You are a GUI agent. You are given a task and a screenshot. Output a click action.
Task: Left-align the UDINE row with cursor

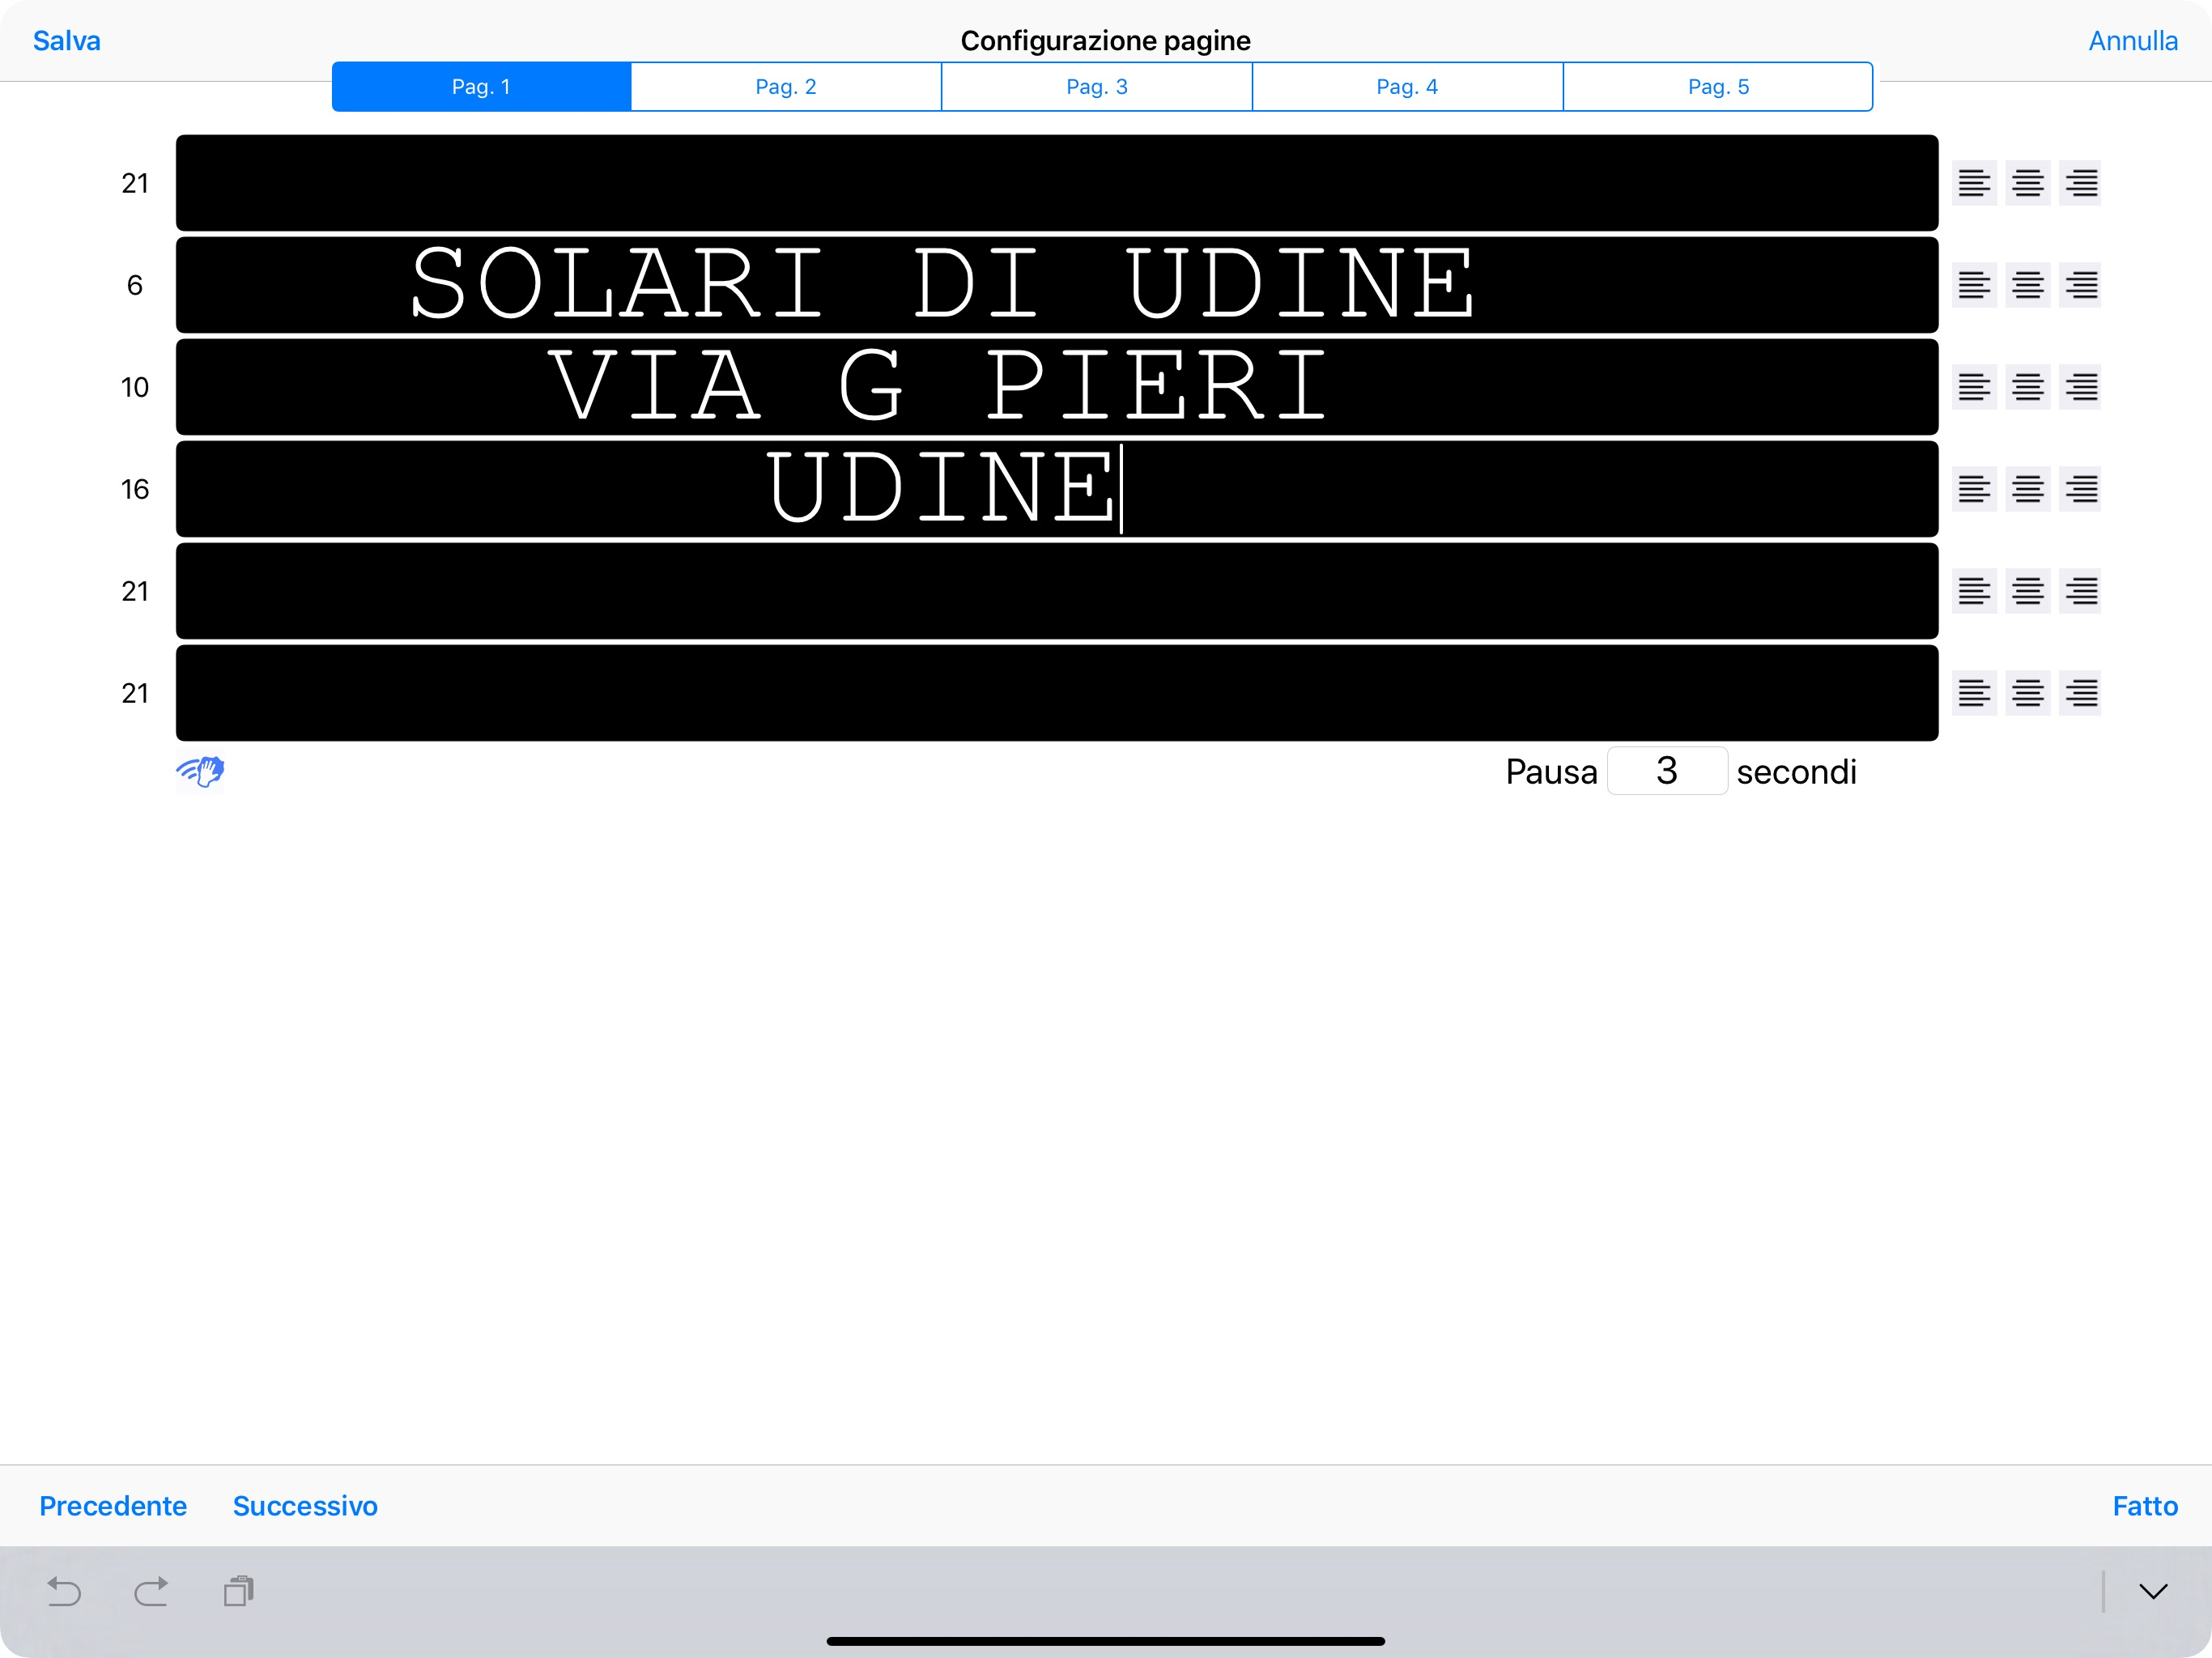coord(1974,489)
